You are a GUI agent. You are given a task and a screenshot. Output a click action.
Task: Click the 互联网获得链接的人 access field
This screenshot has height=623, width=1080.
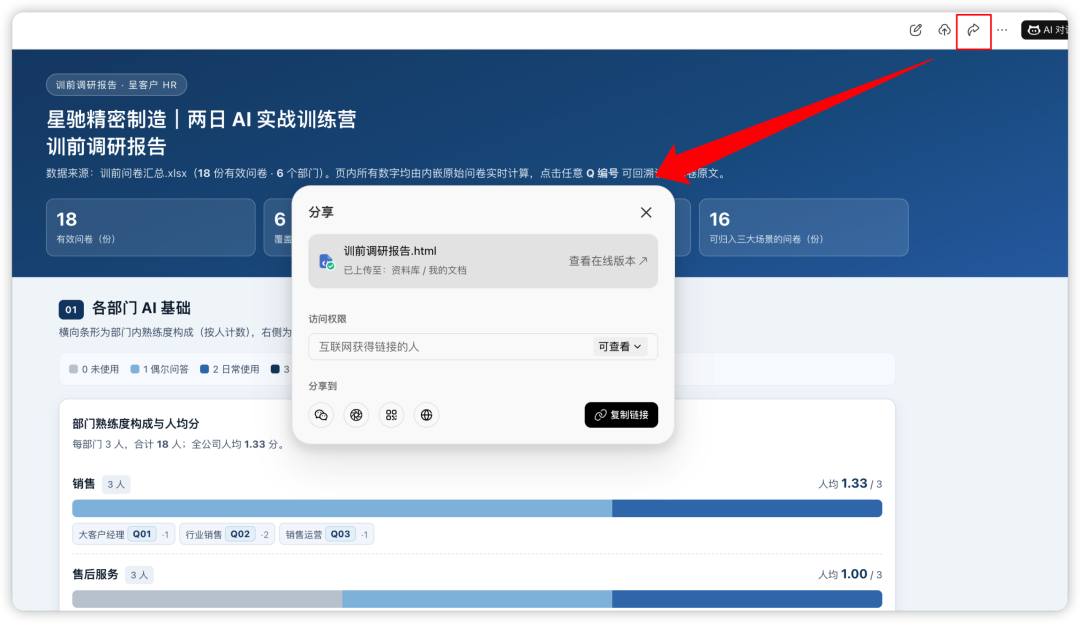click(x=483, y=346)
